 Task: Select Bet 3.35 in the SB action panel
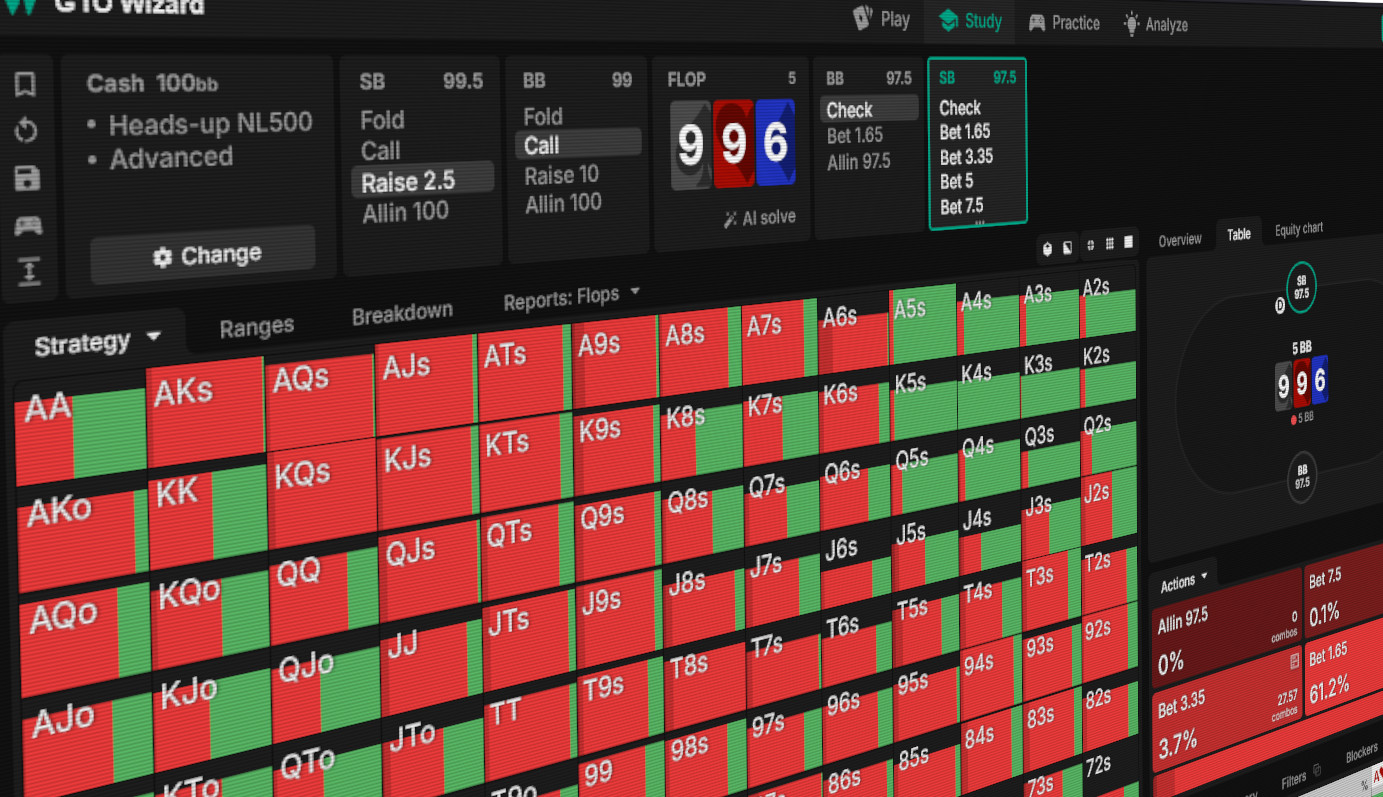coord(965,157)
